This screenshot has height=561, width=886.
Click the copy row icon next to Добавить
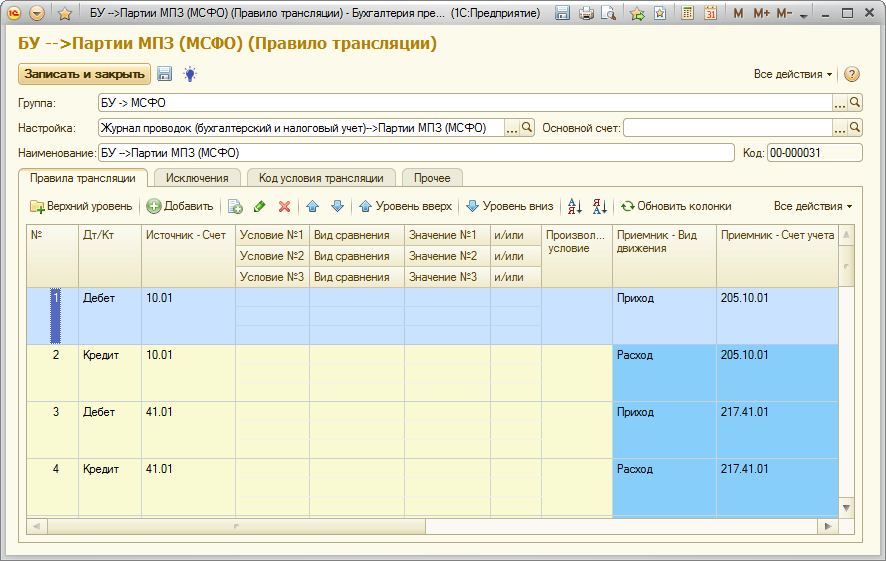coord(235,206)
